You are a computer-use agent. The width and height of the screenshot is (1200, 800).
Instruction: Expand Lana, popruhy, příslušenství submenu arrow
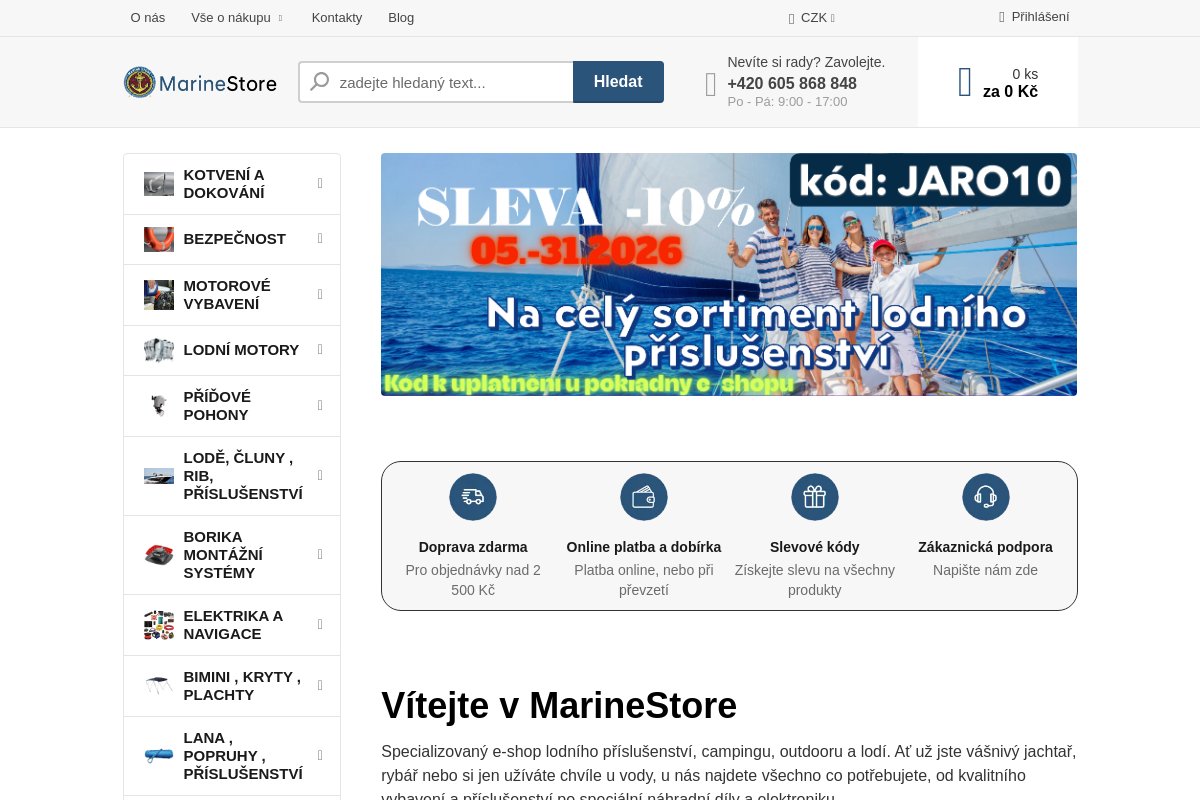coord(320,755)
